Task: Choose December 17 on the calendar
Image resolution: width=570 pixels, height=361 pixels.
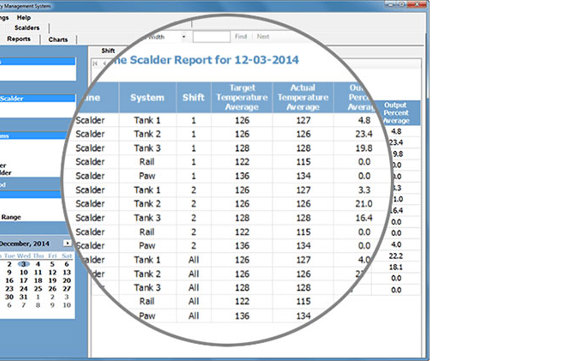Action: tap(24, 281)
